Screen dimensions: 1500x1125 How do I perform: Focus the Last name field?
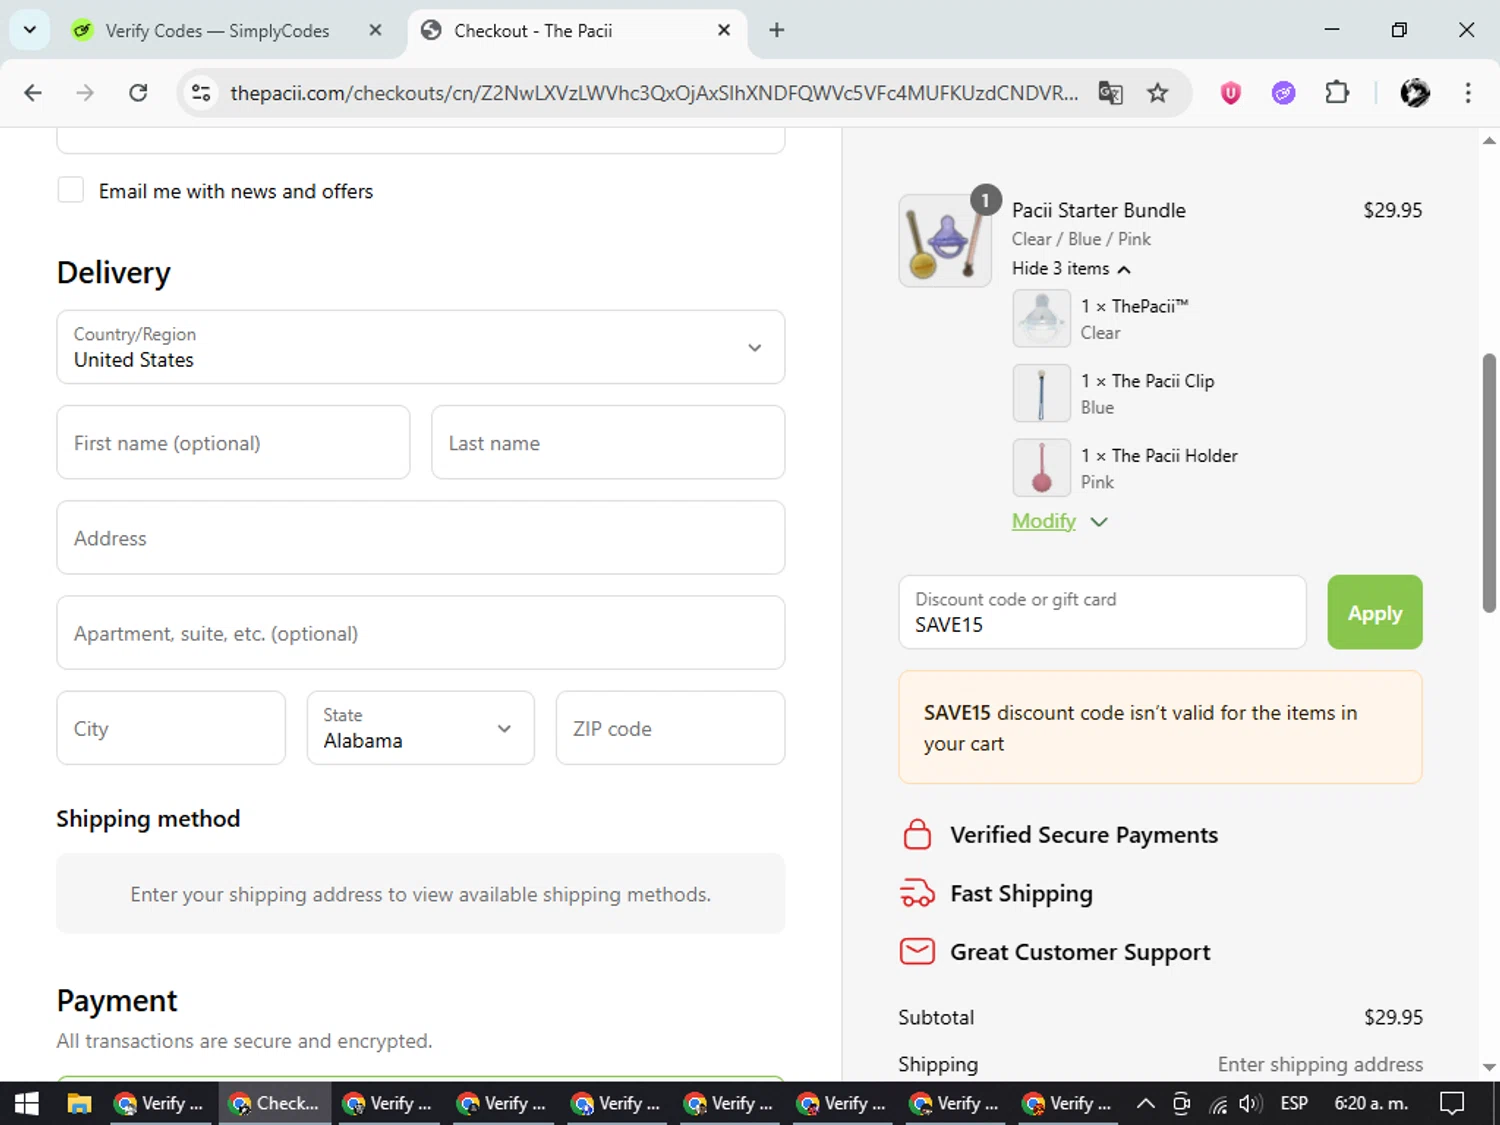608,442
